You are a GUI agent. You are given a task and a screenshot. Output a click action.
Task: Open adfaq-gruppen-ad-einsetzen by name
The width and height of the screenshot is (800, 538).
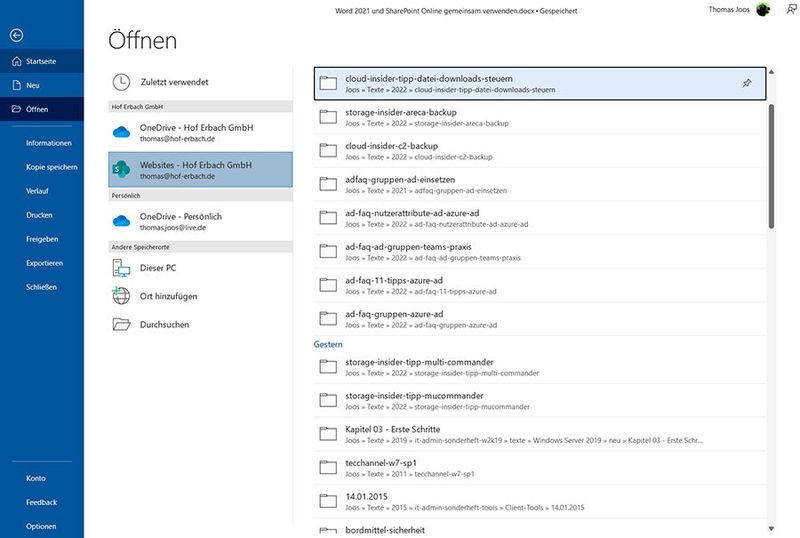click(x=400, y=180)
